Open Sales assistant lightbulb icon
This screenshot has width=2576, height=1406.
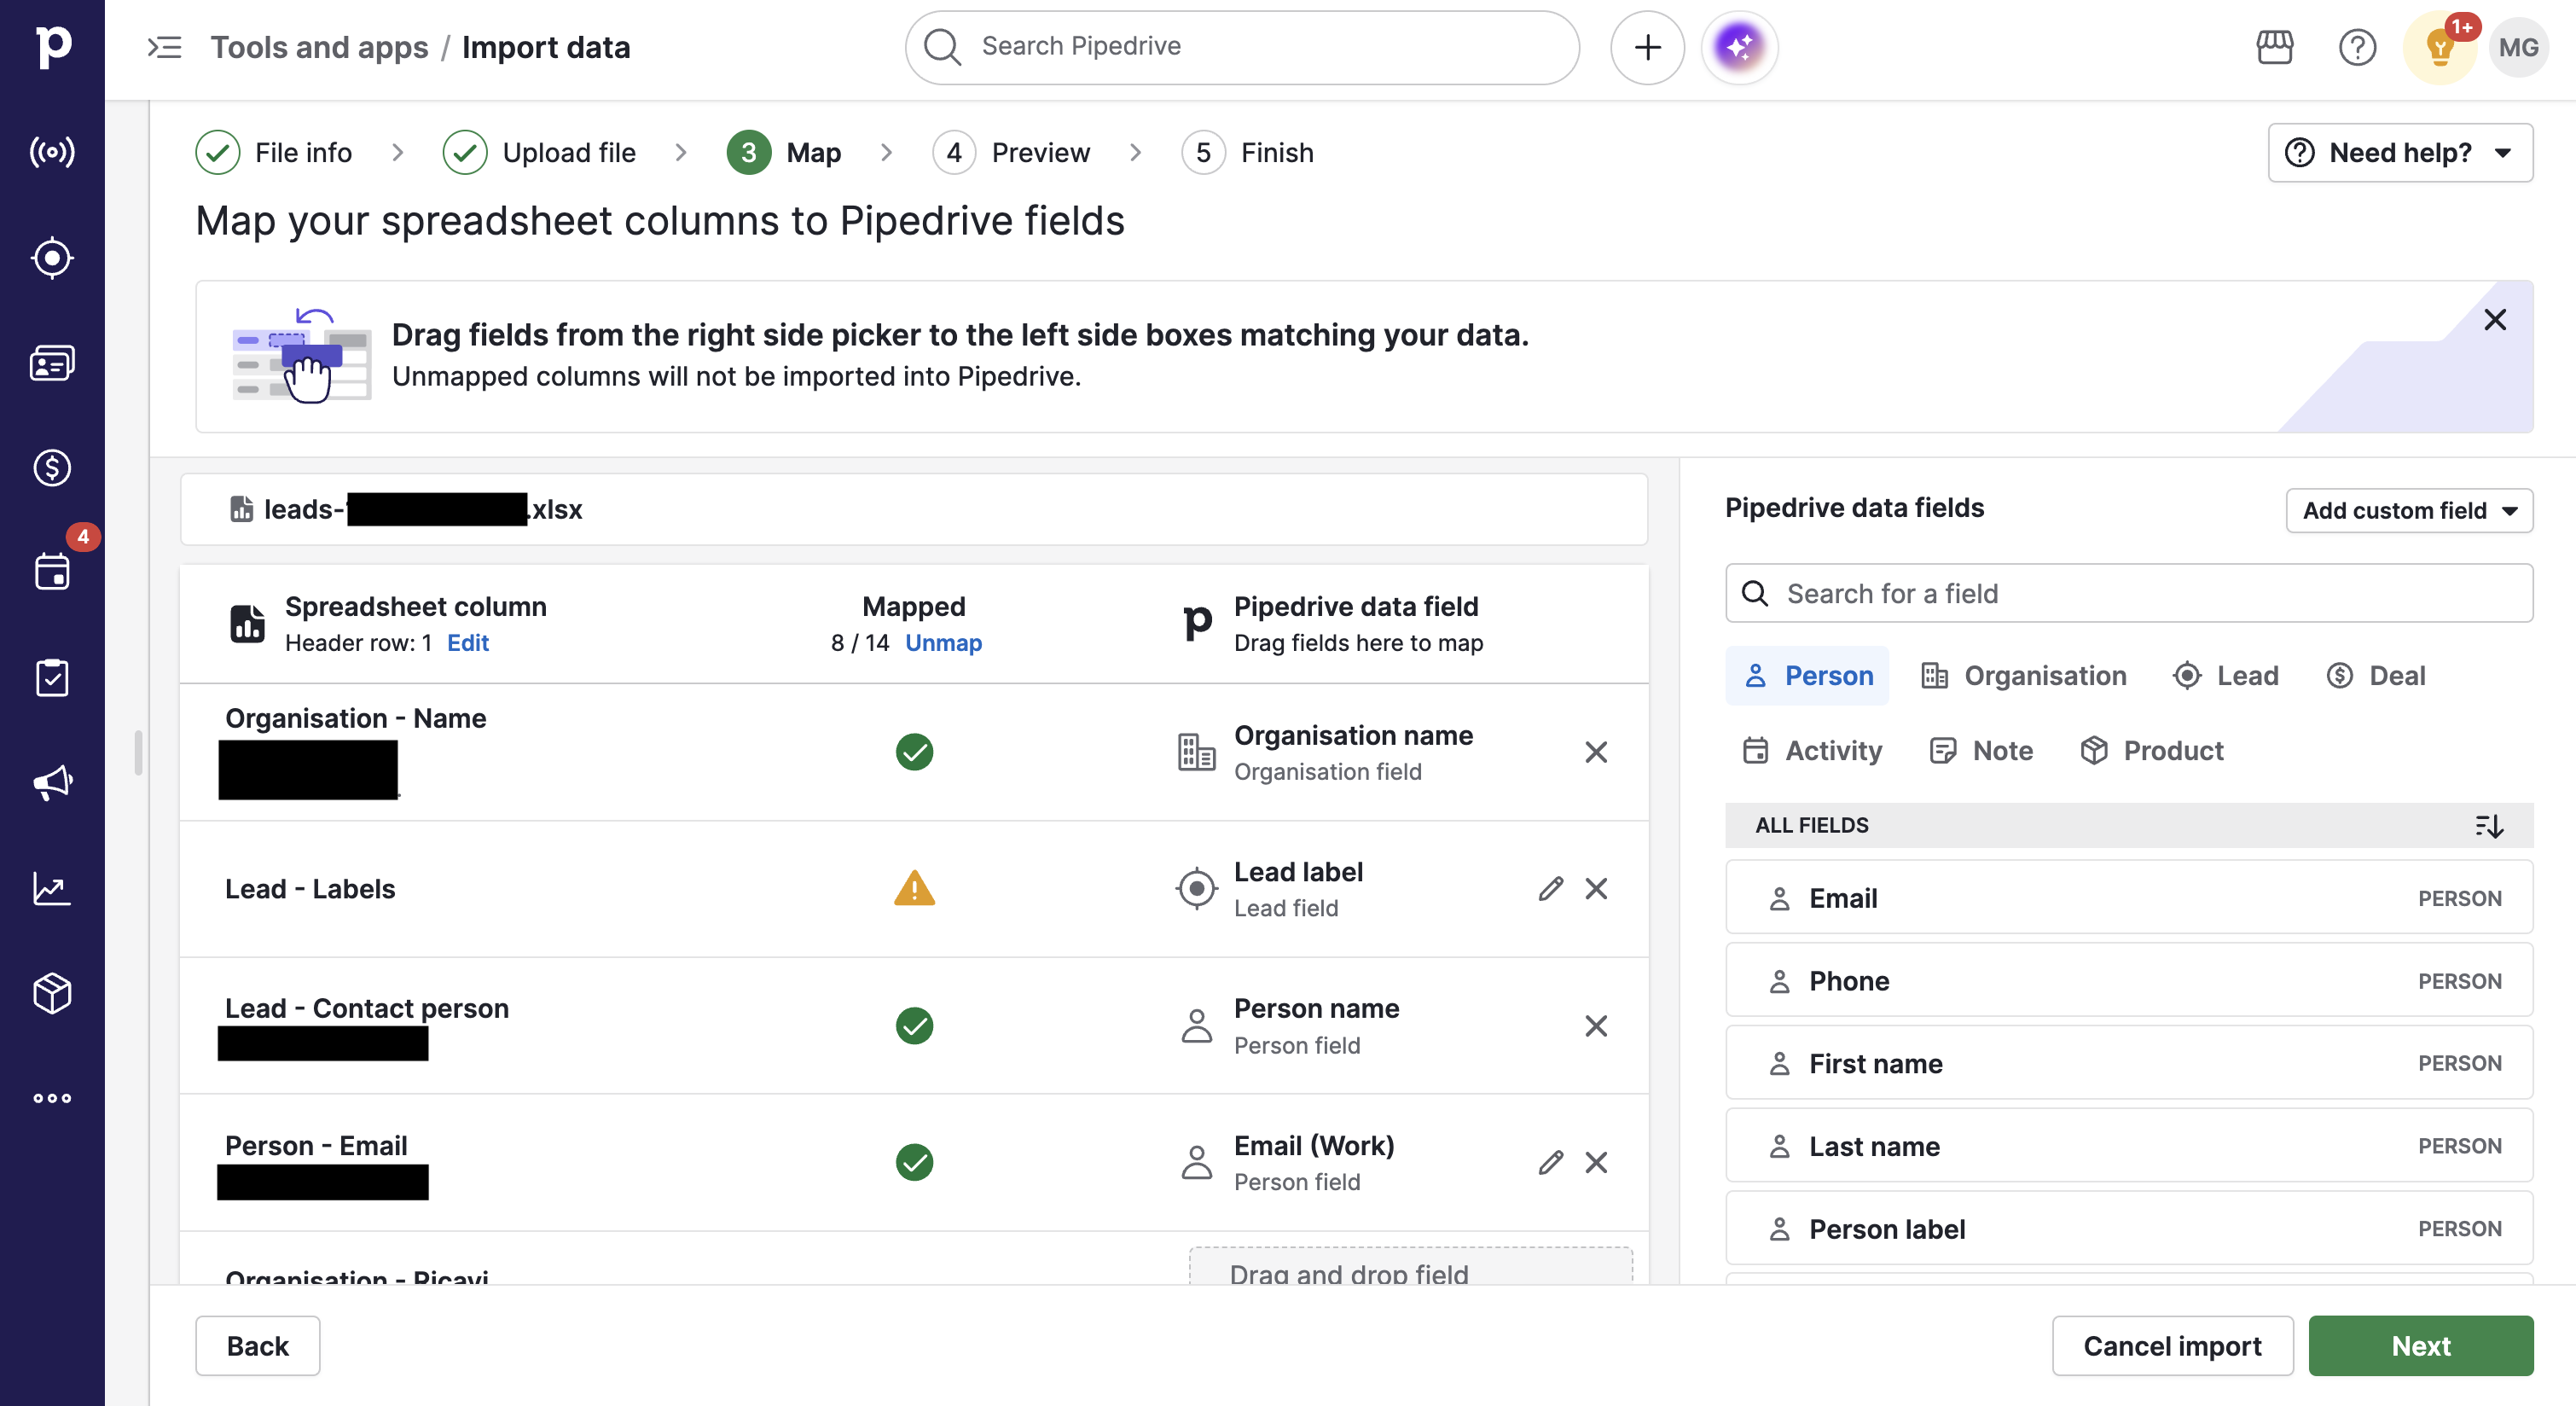coord(2440,47)
